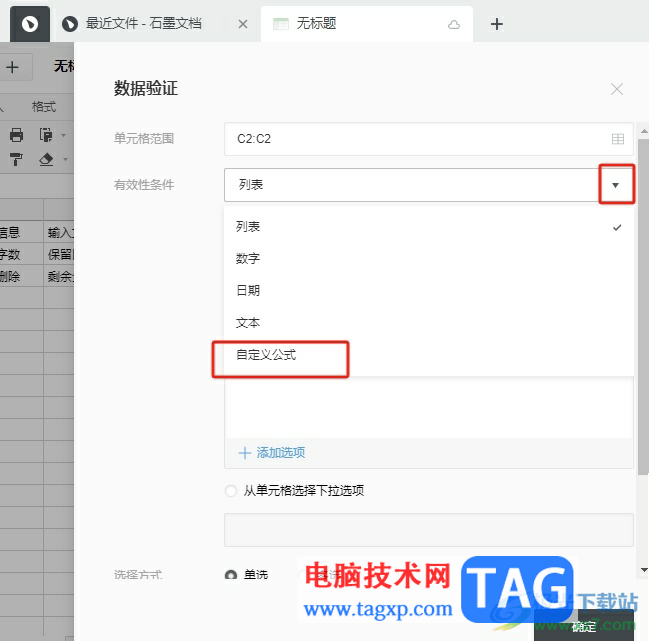Click the dialog scrollbar up arrow
Image resolution: width=649 pixels, height=641 pixels.
pos(644,131)
